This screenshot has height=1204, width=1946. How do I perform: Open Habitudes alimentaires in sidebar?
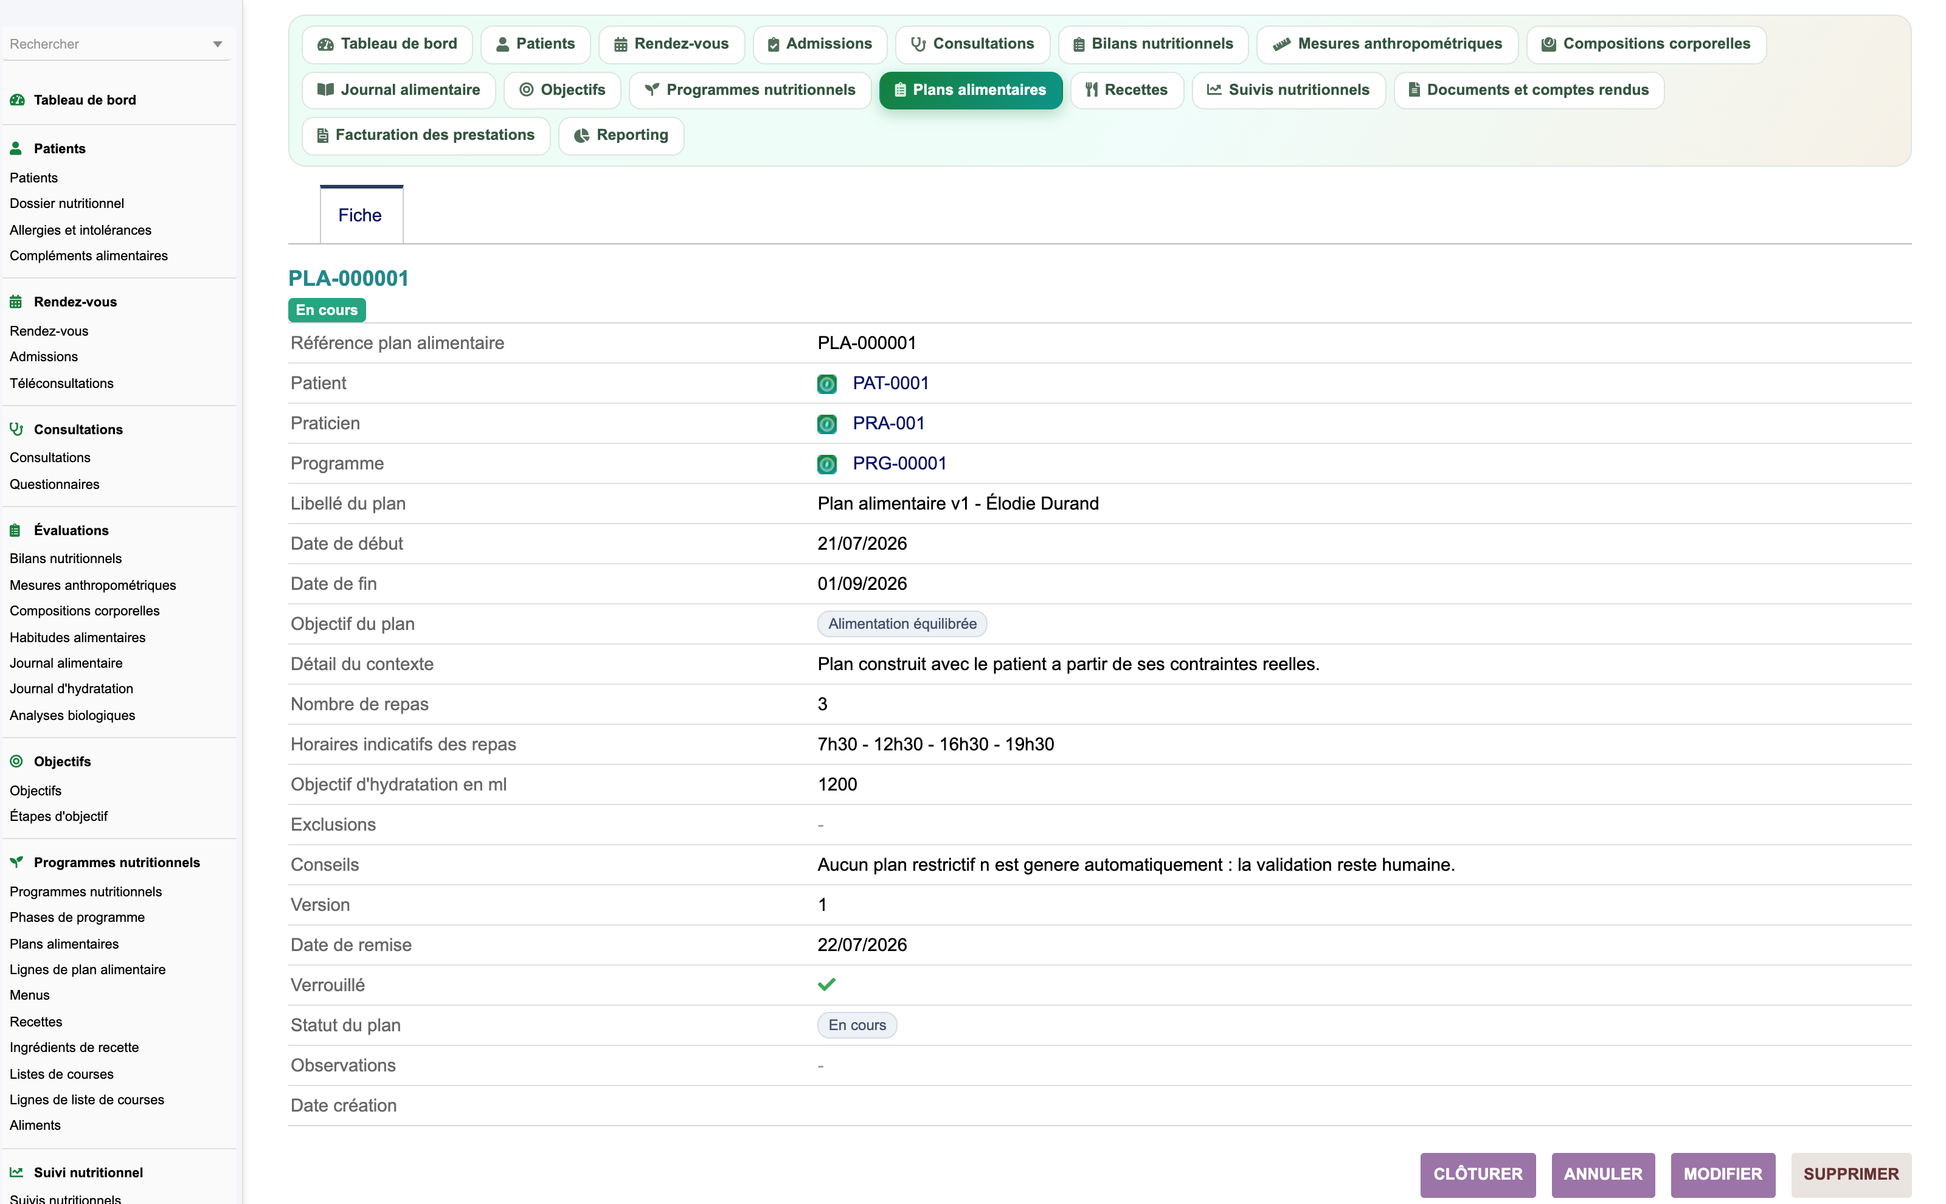(x=78, y=637)
